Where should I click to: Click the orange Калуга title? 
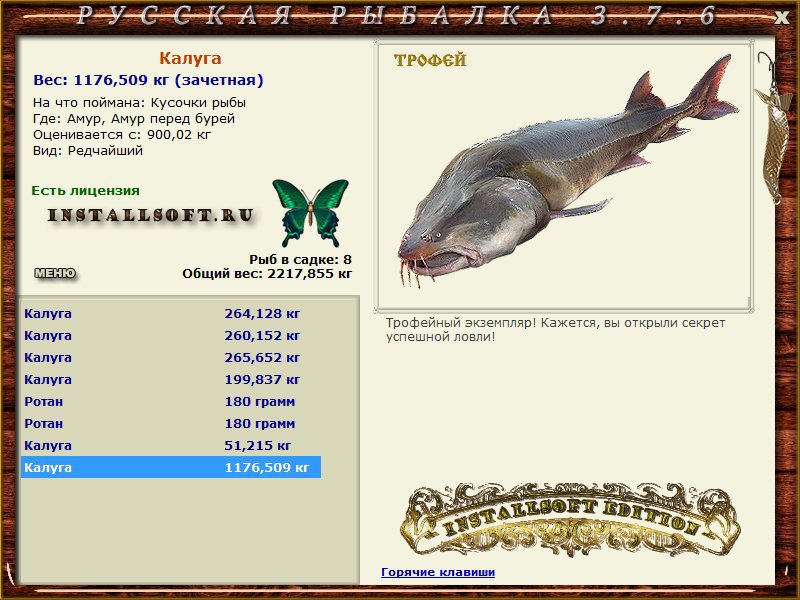click(x=190, y=58)
